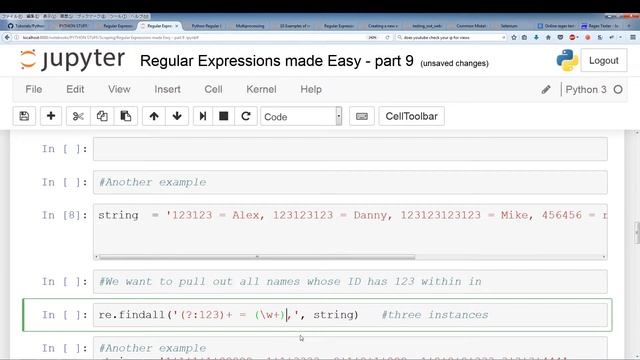
Task: Open the cell type Code dropdown
Action: pos(301,116)
